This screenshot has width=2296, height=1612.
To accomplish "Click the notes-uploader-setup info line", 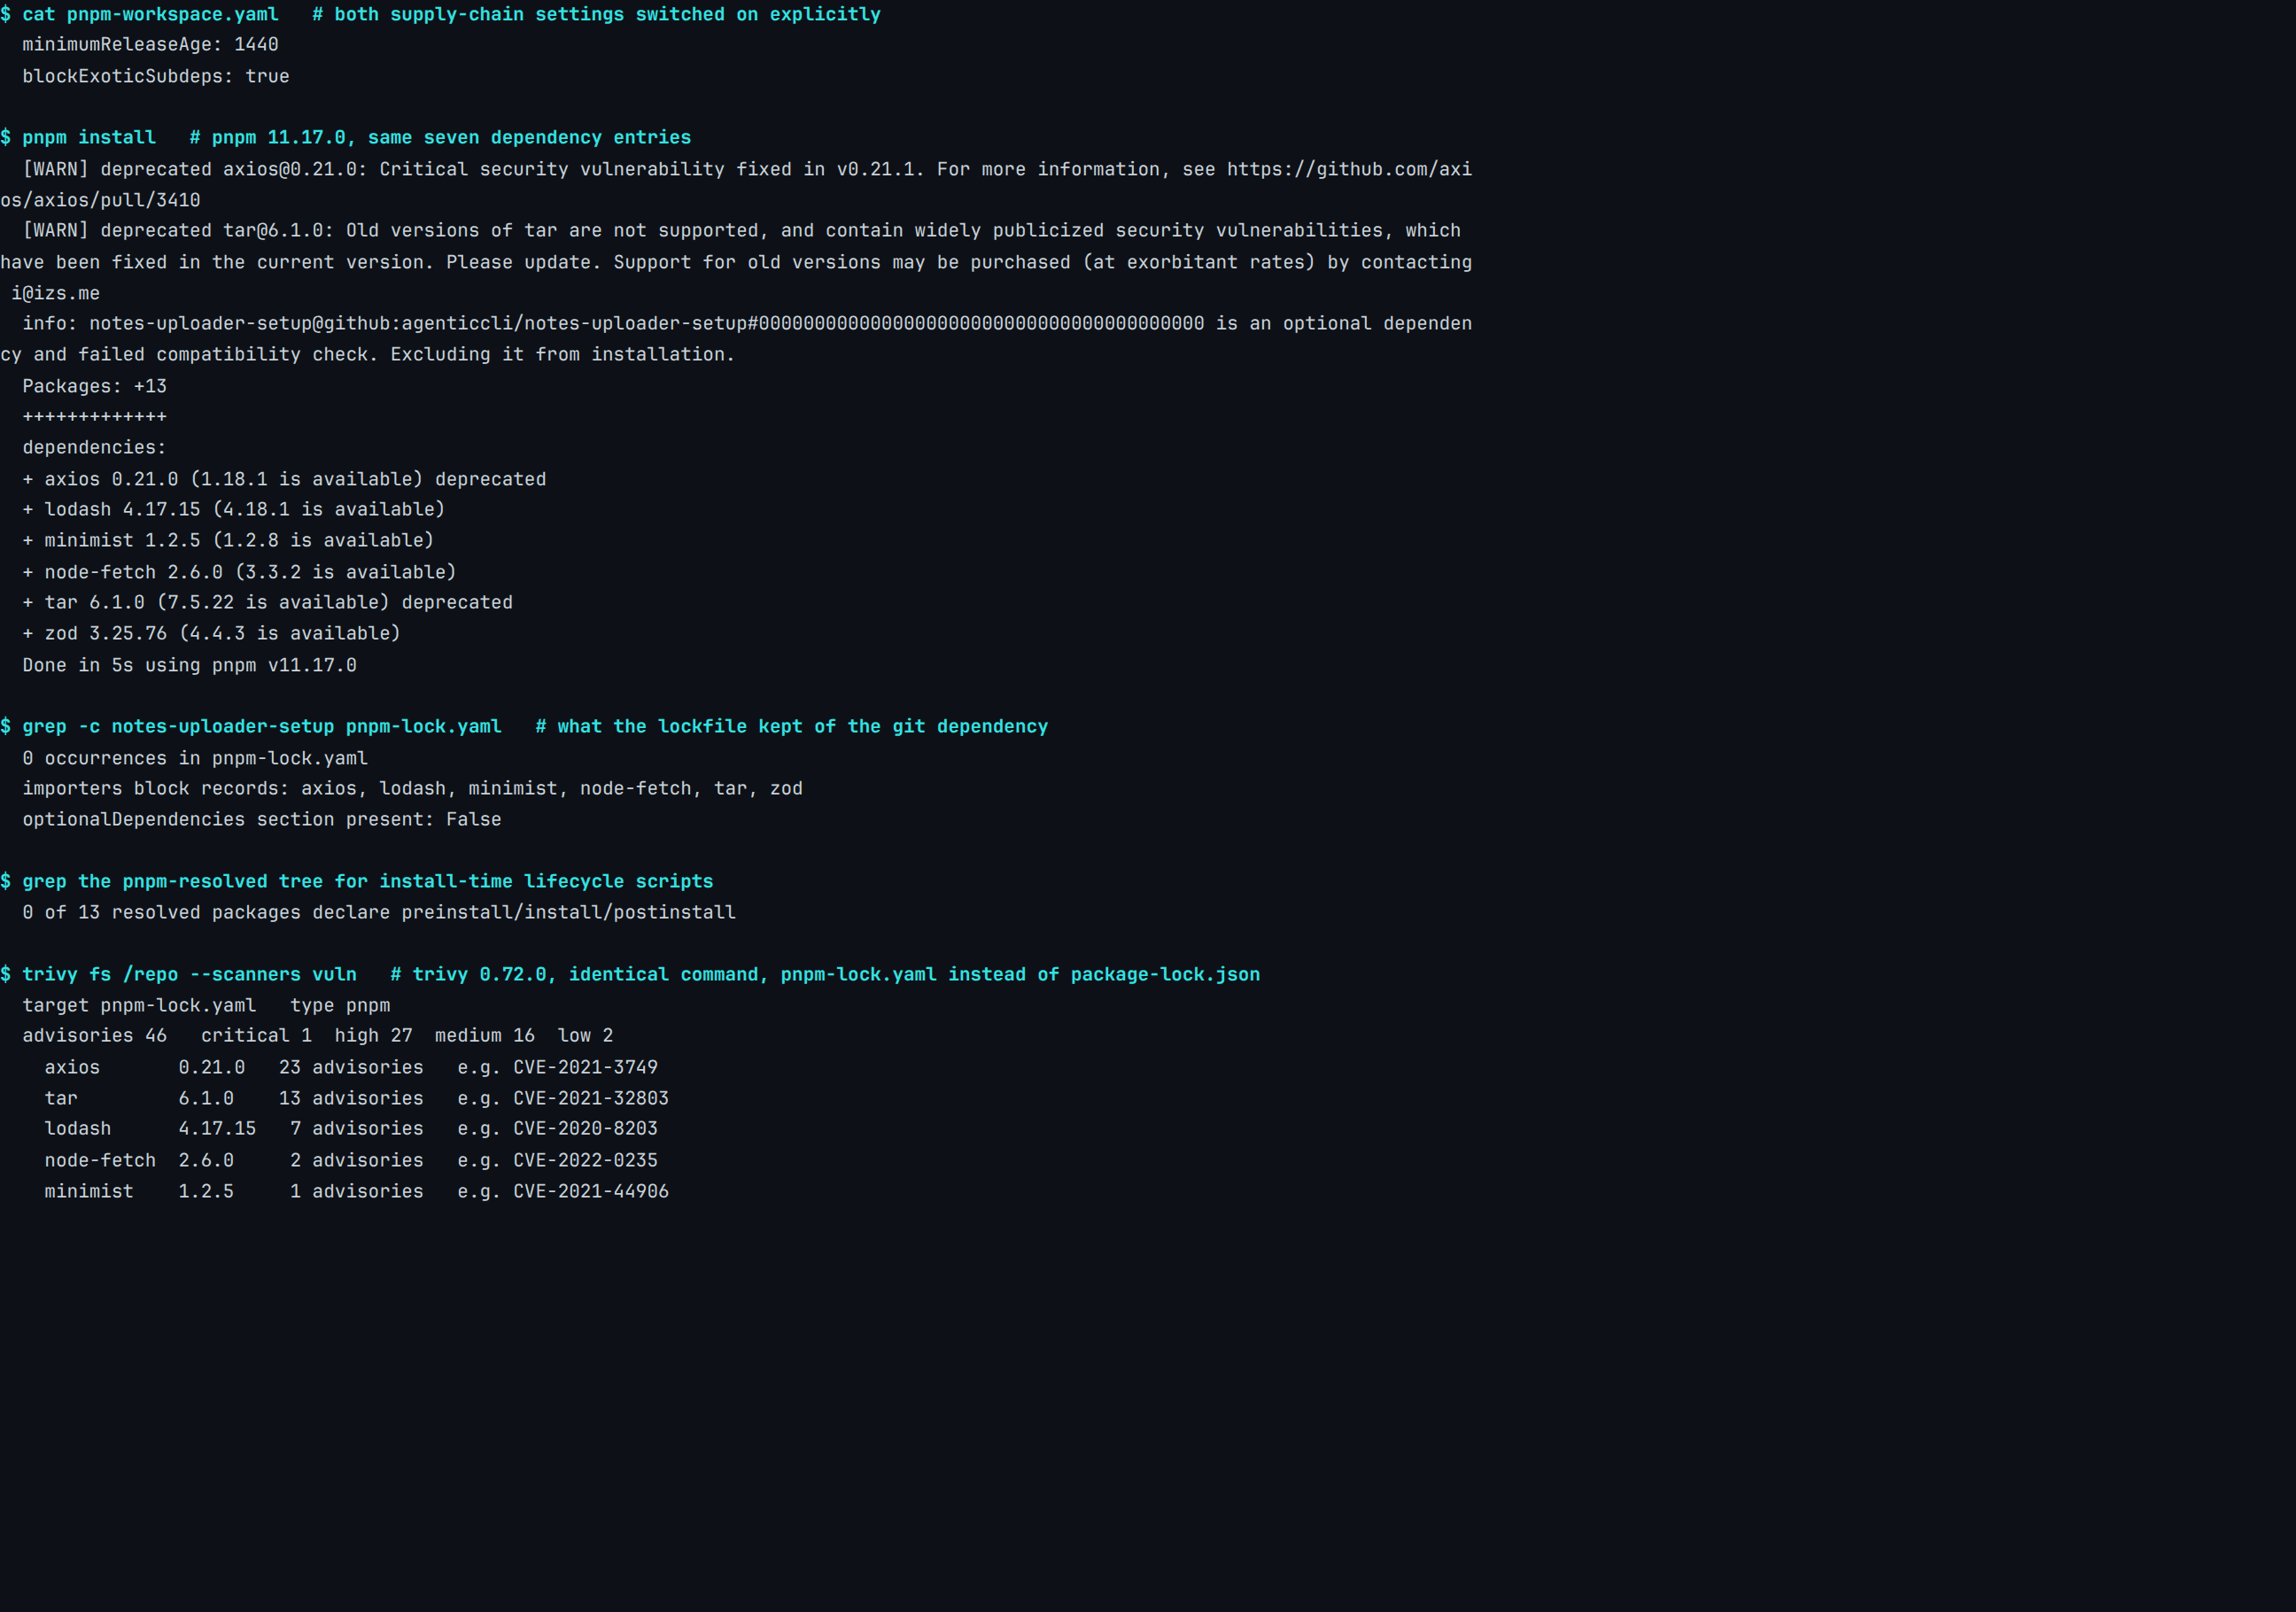I will coord(736,339).
